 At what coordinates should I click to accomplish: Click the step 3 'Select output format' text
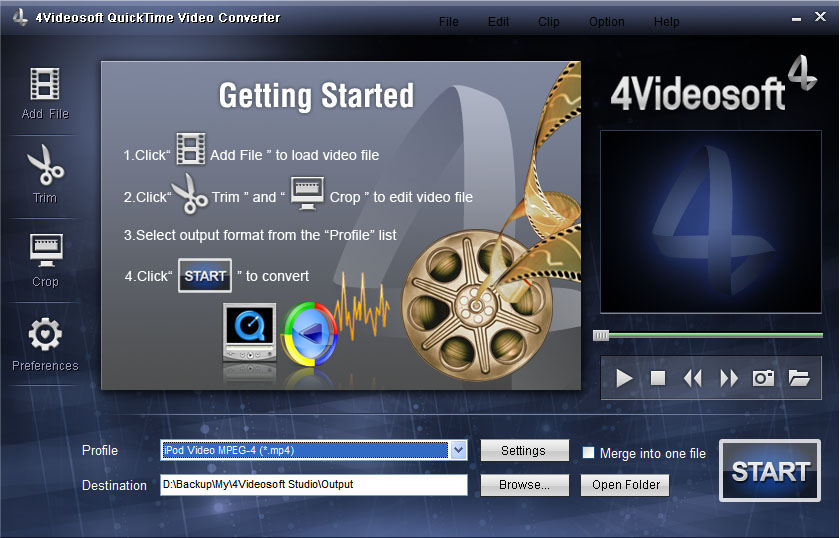pyautogui.click(x=260, y=235)
